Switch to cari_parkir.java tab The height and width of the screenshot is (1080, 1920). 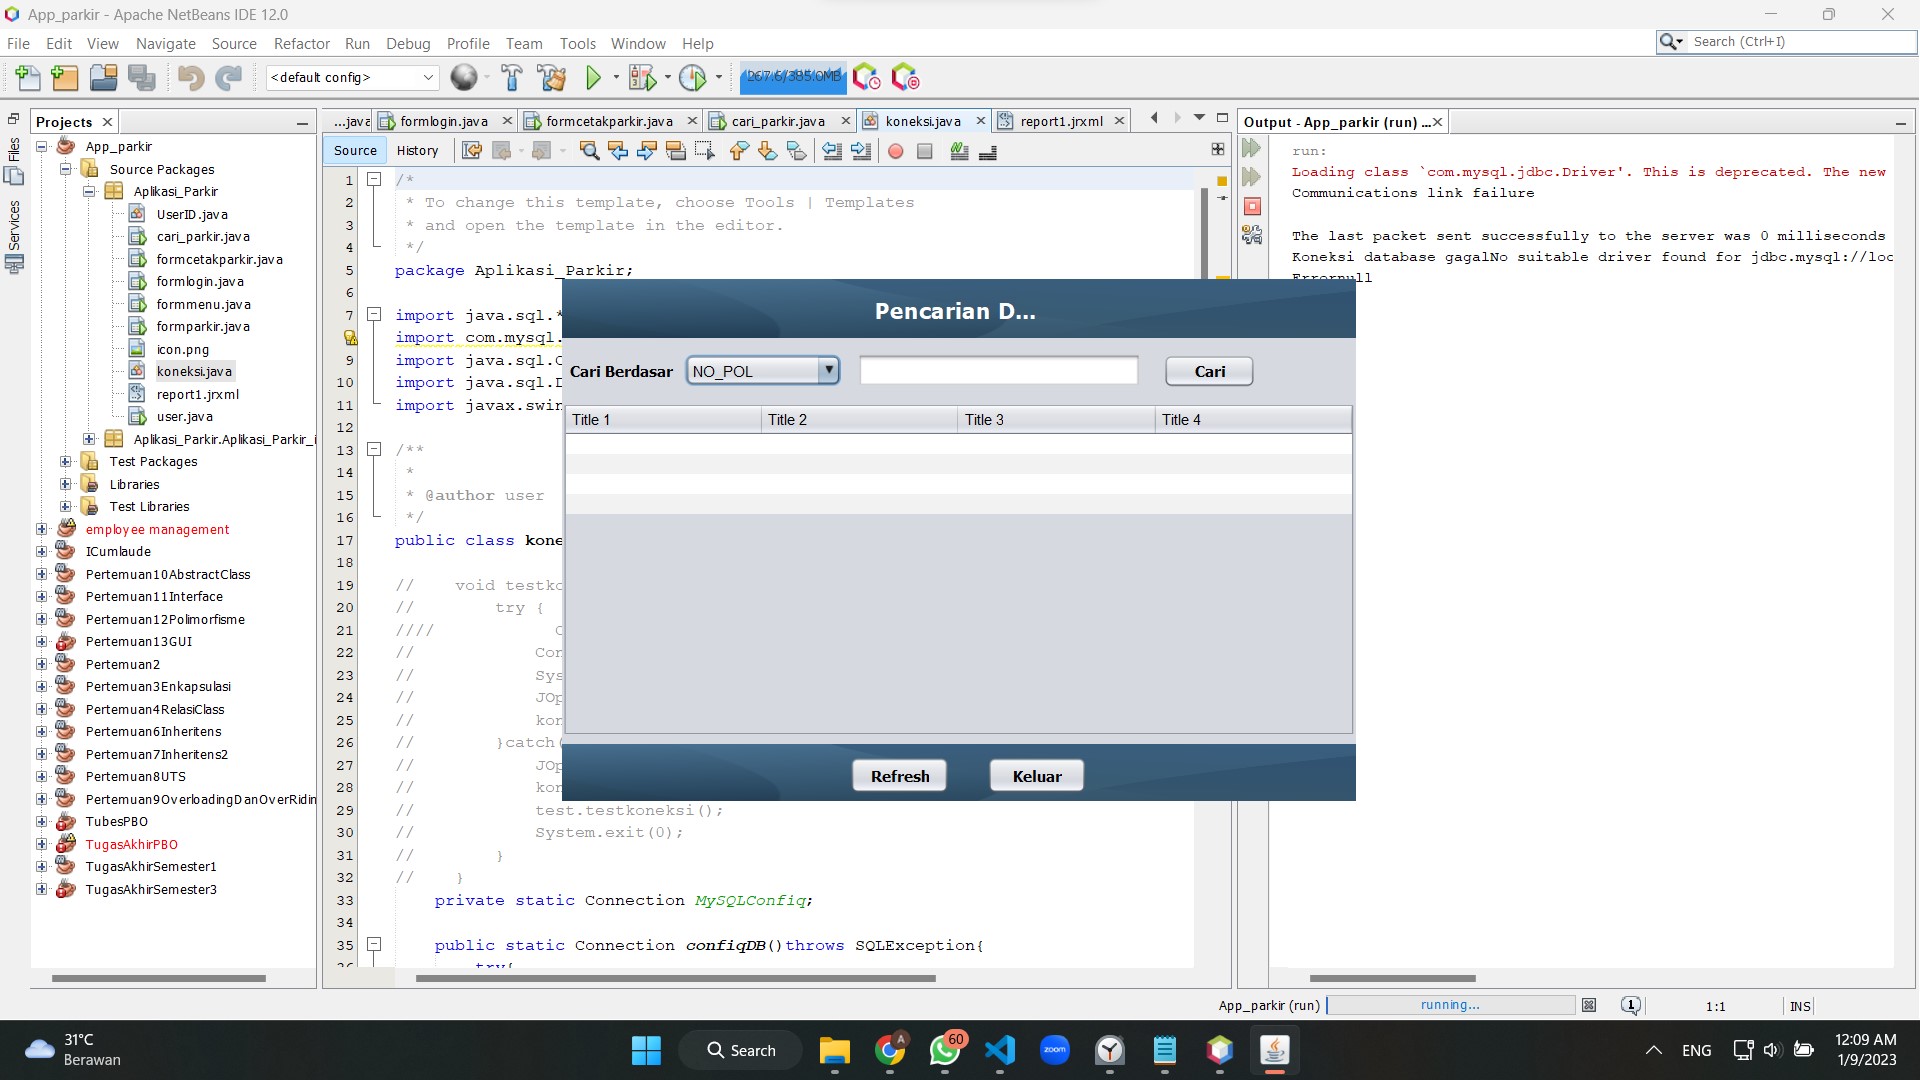click(x=778, y=121)
